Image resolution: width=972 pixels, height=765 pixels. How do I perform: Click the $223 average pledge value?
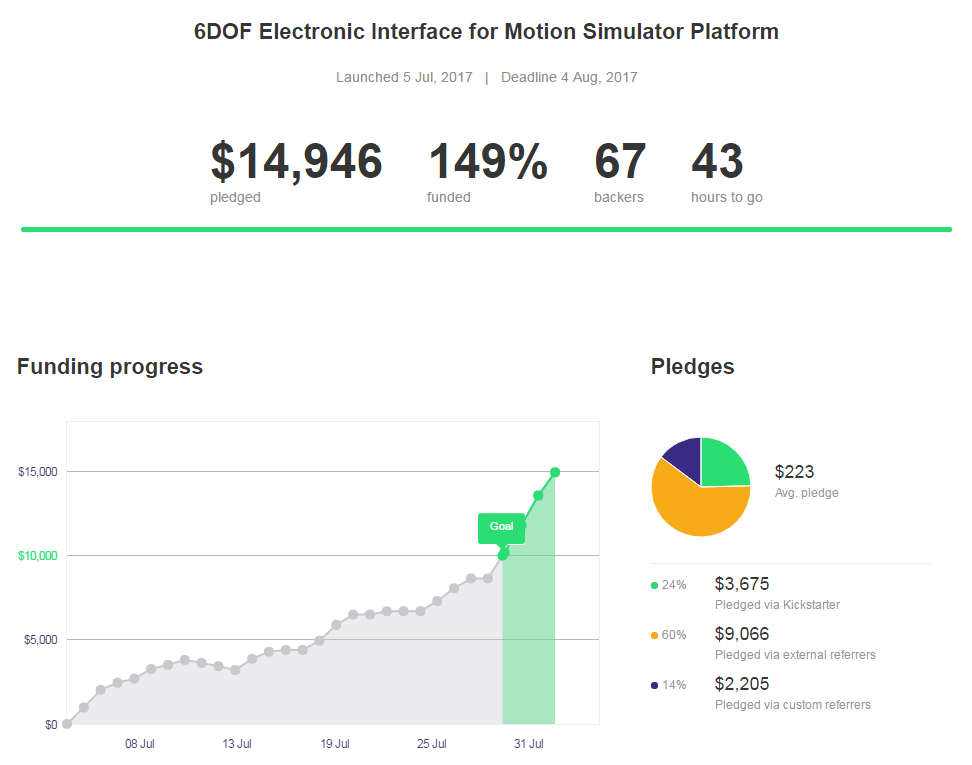(x=794, y=472)
